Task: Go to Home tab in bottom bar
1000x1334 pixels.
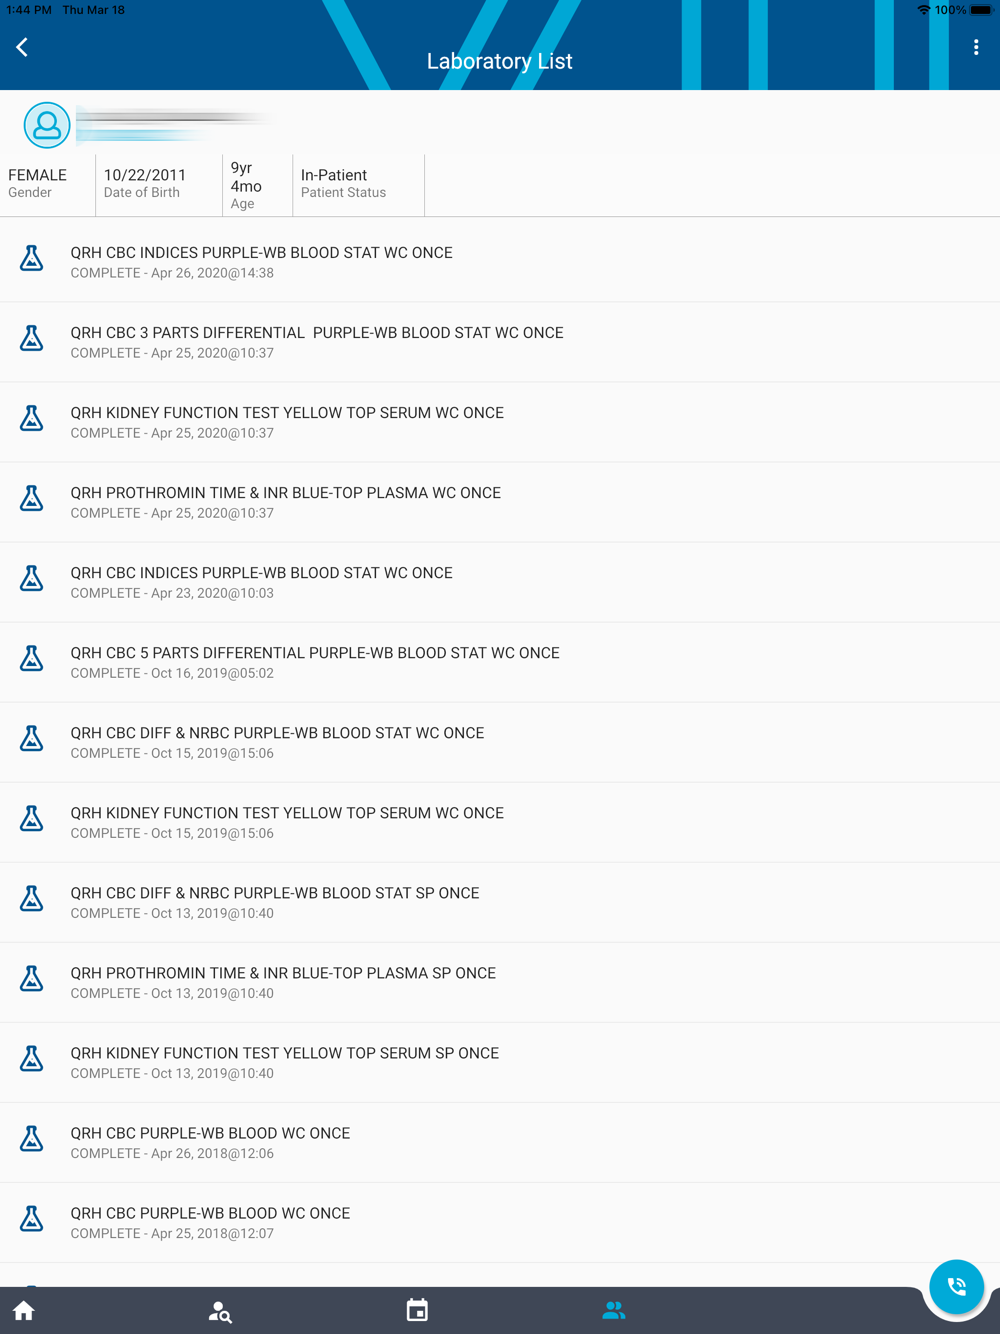Action: 24,1311
